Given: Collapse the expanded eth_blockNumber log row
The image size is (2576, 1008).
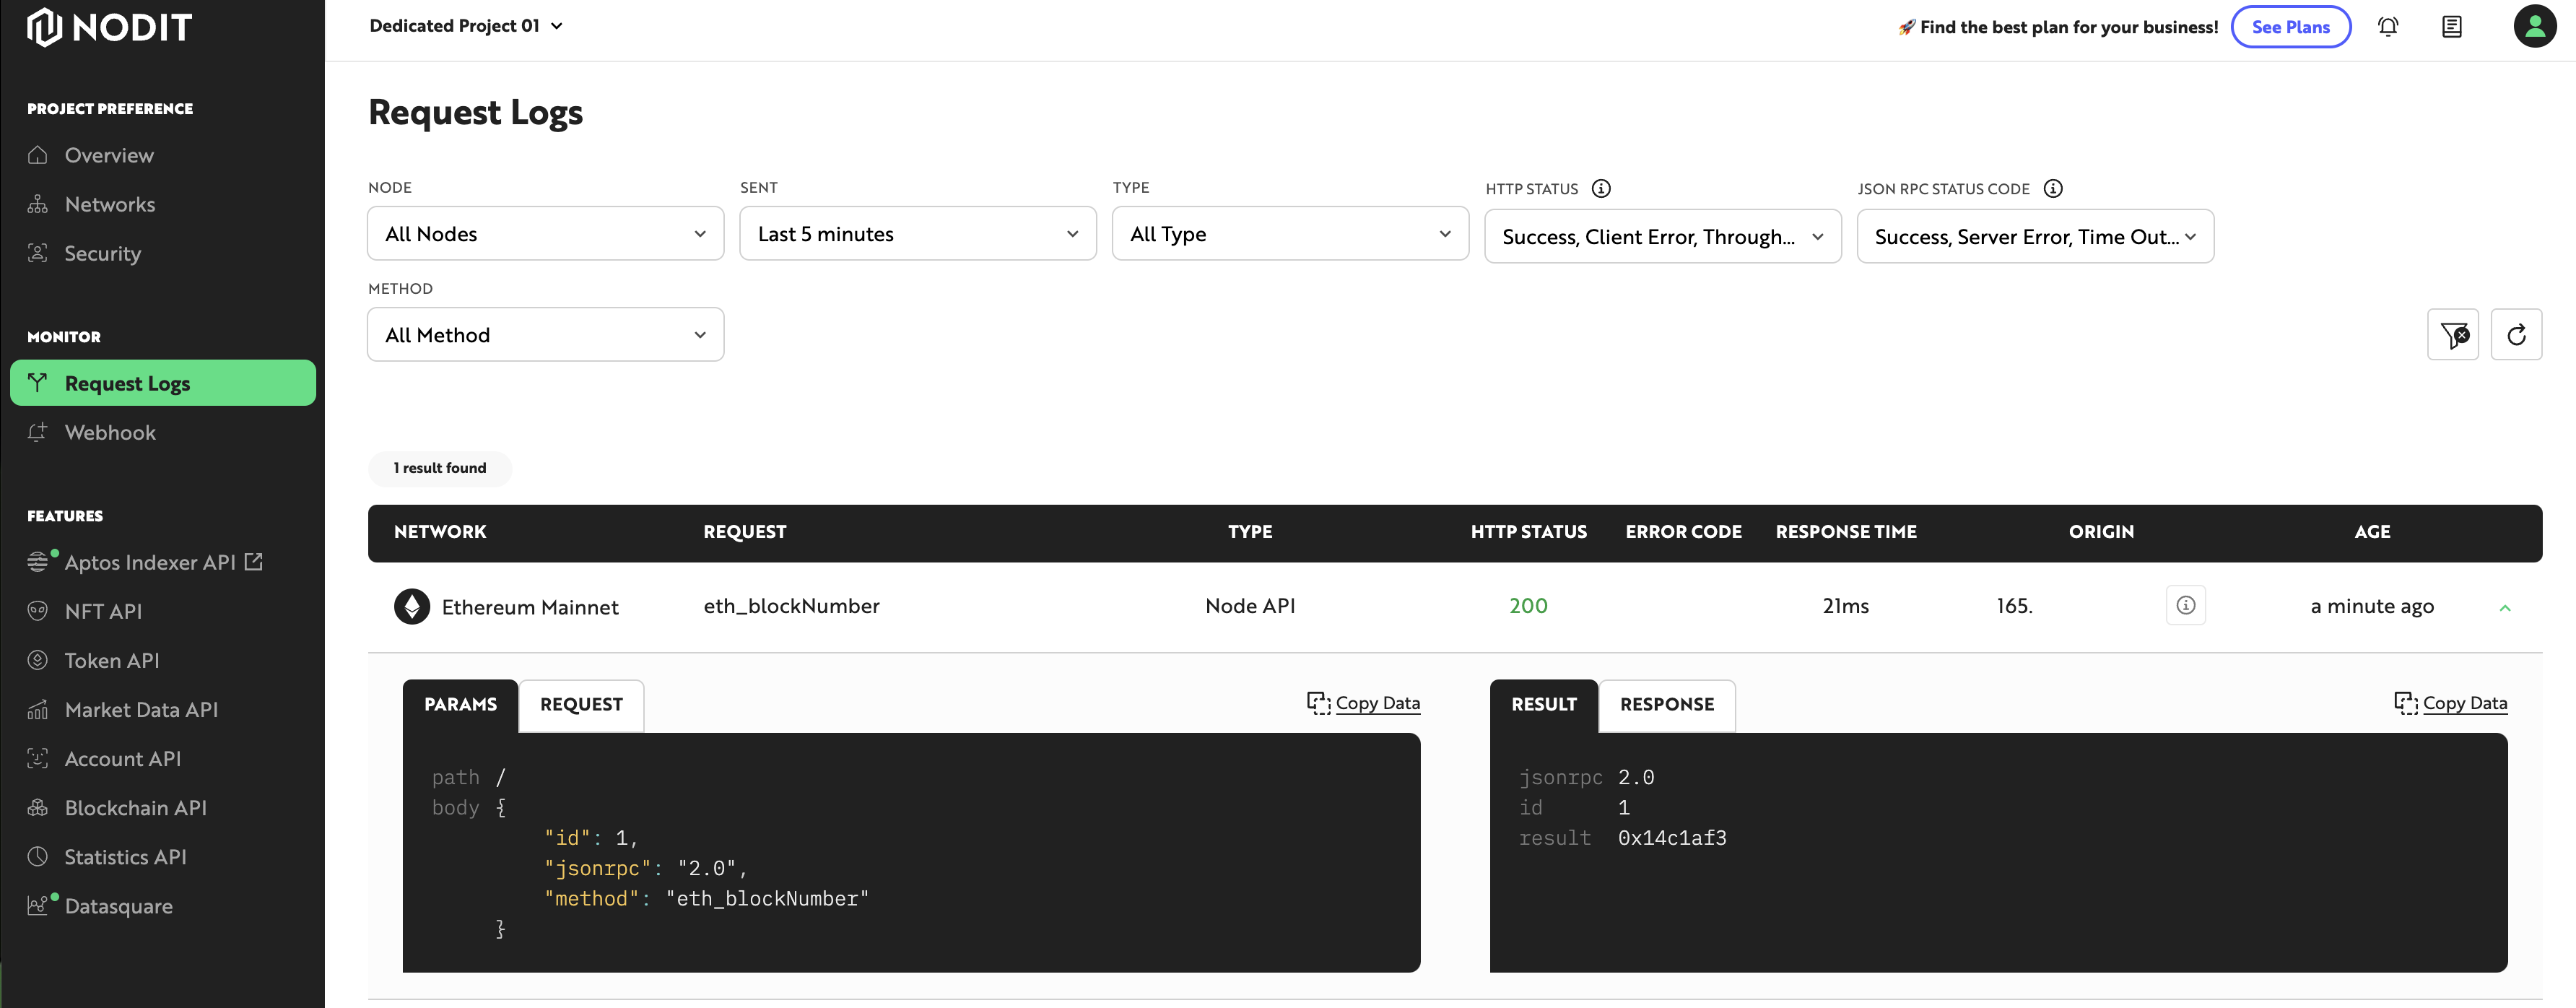Looking at the screenshot, I should pos(2506,608).
